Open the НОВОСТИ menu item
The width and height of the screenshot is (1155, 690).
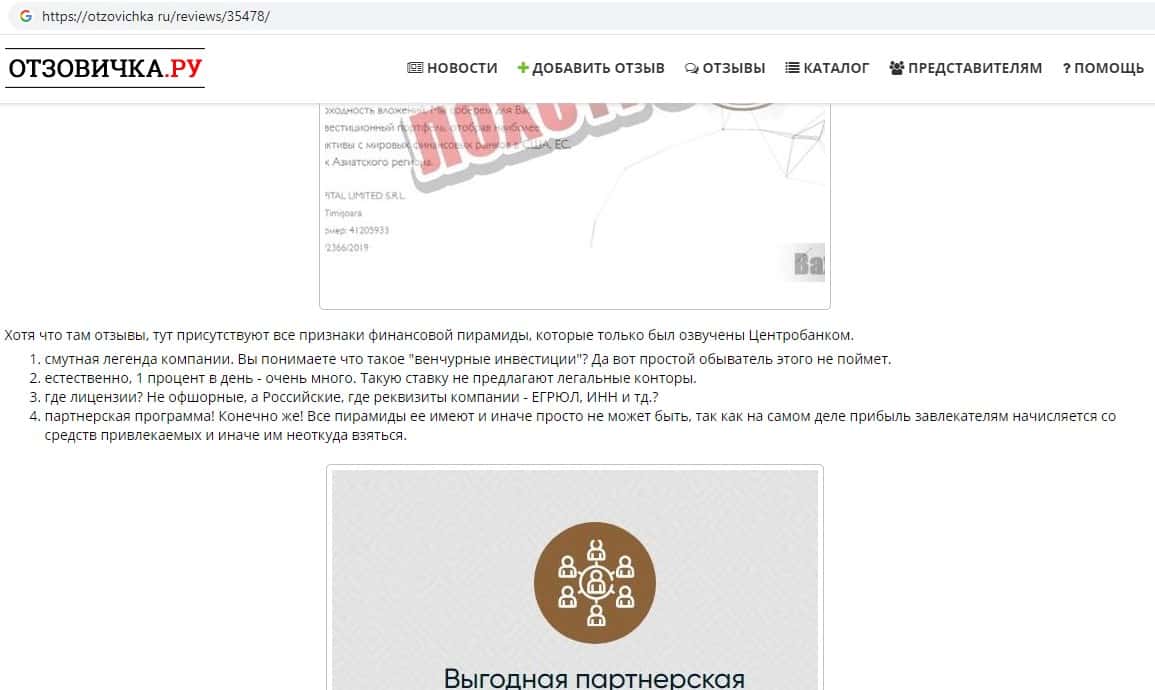pyautogui.click(x=452, y=68)
